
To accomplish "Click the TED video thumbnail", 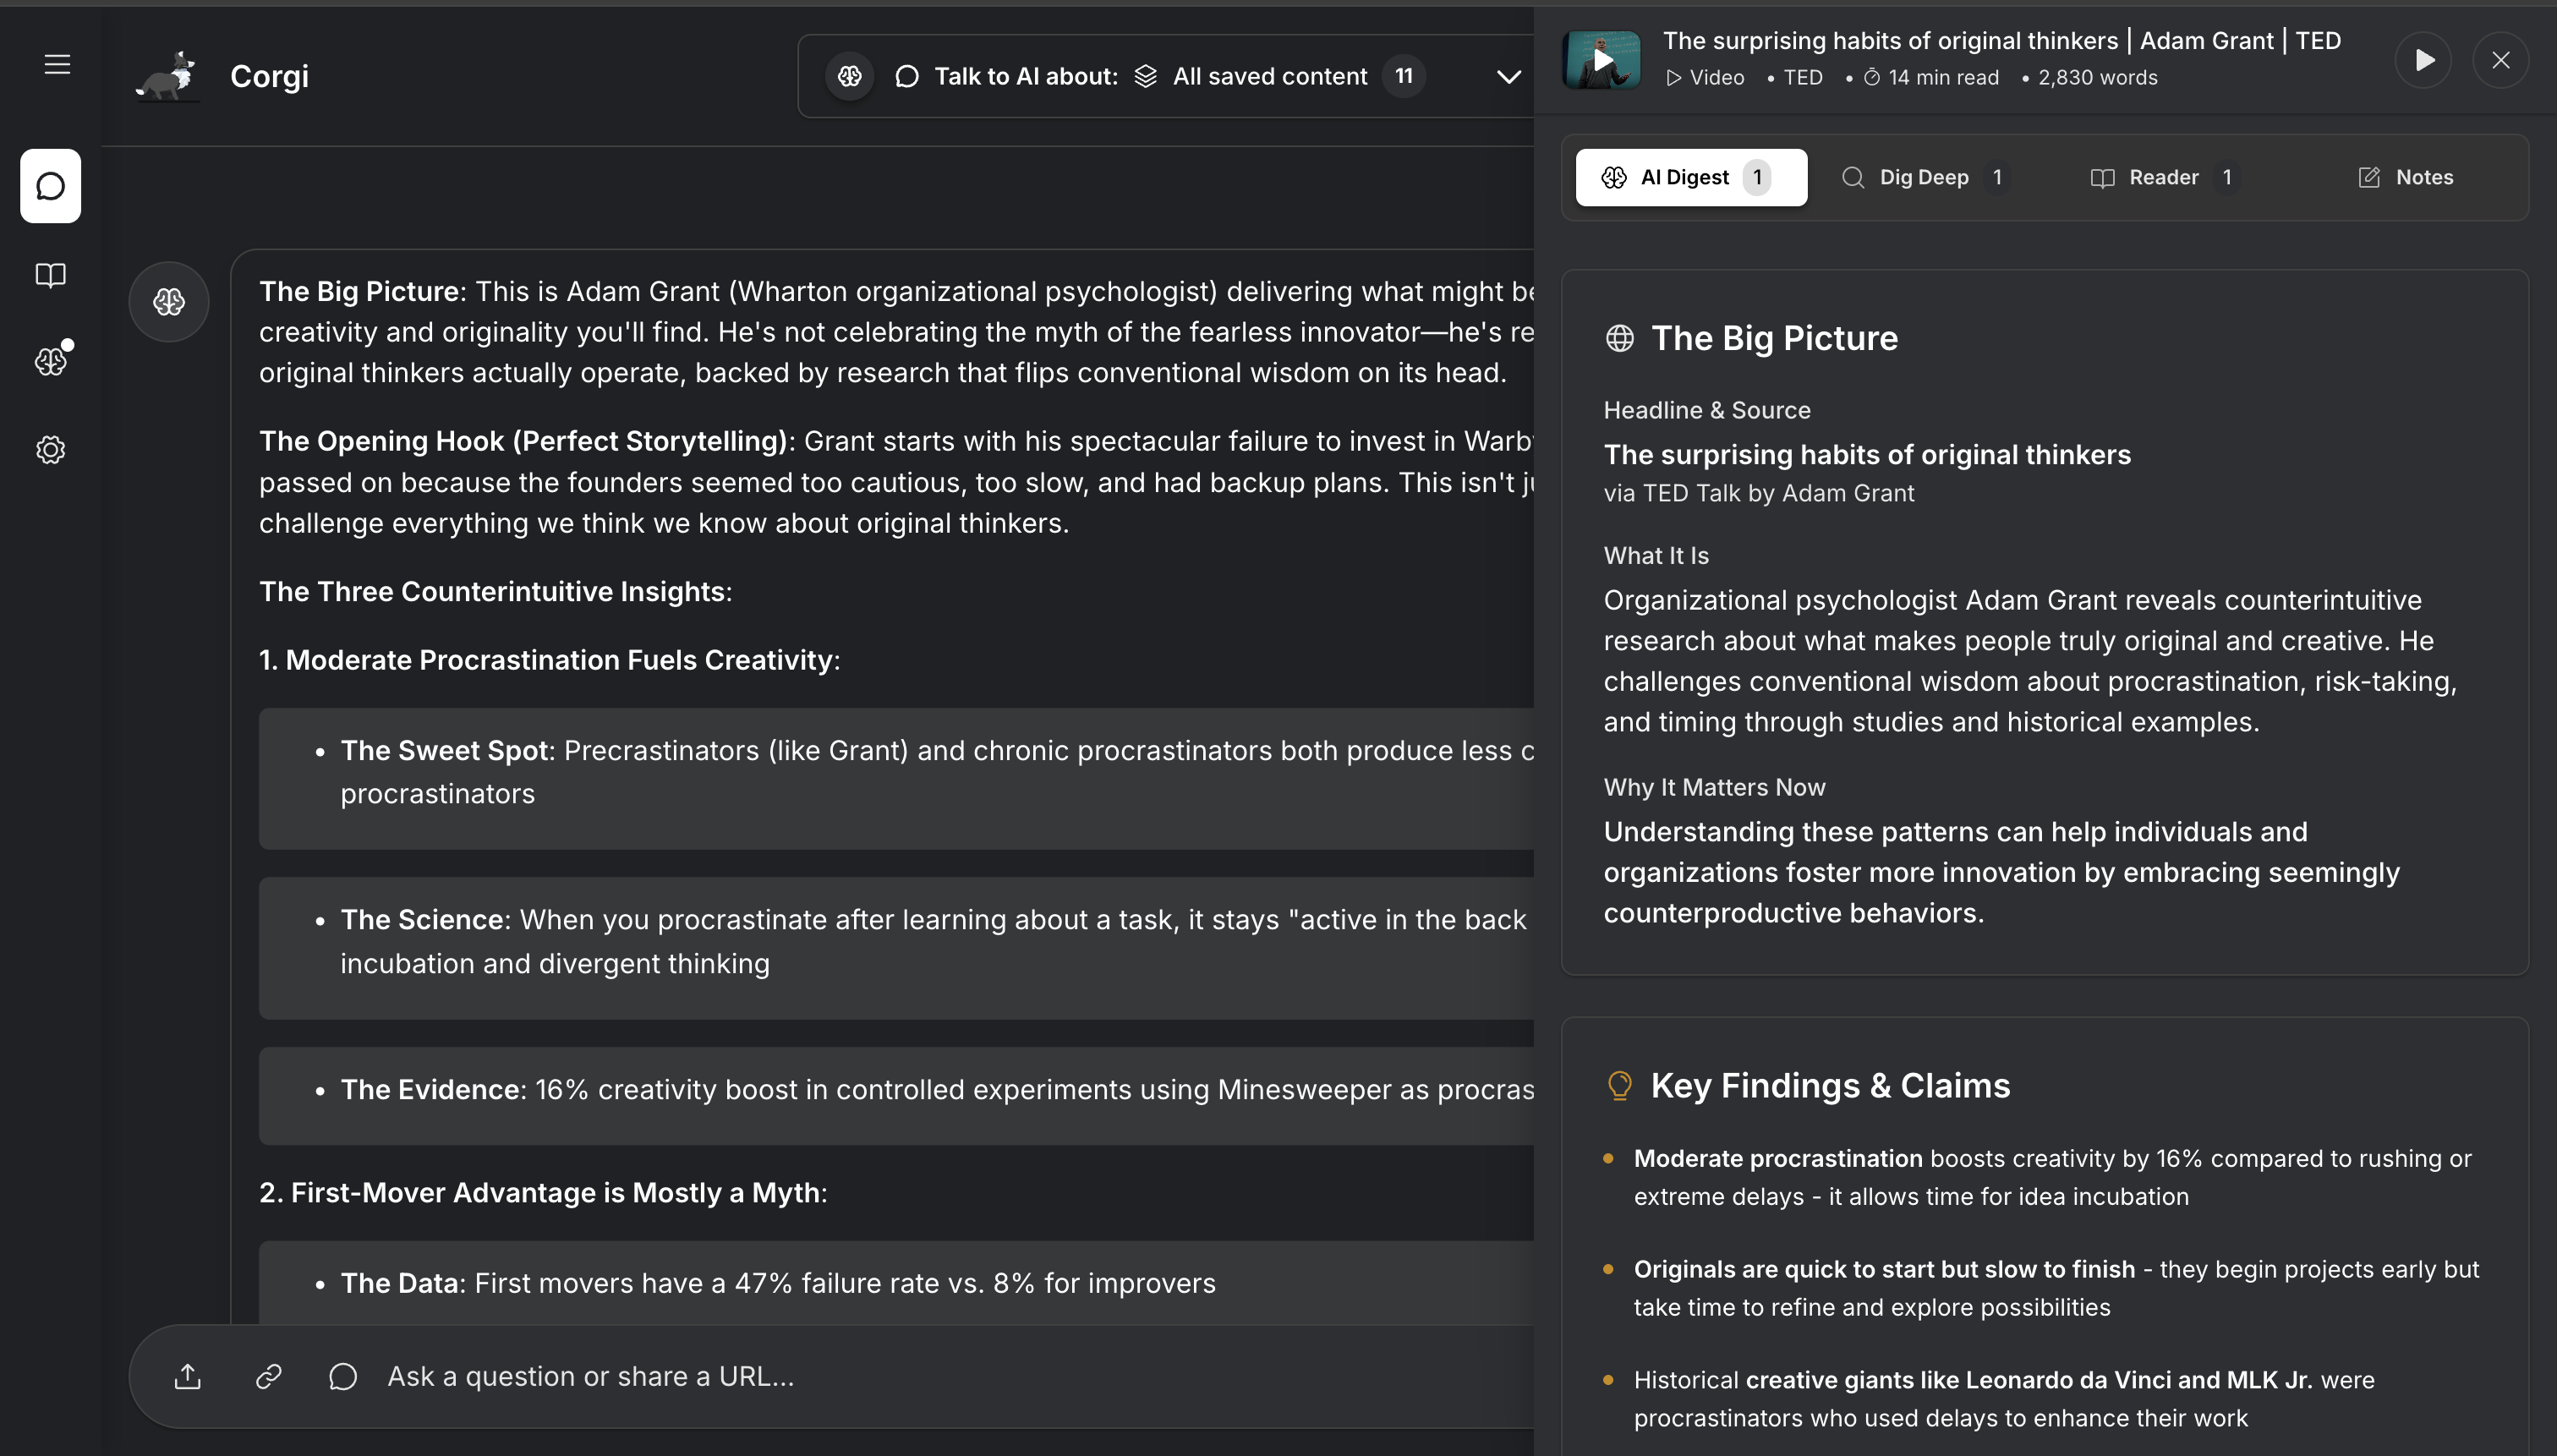I will [1601, 60].
